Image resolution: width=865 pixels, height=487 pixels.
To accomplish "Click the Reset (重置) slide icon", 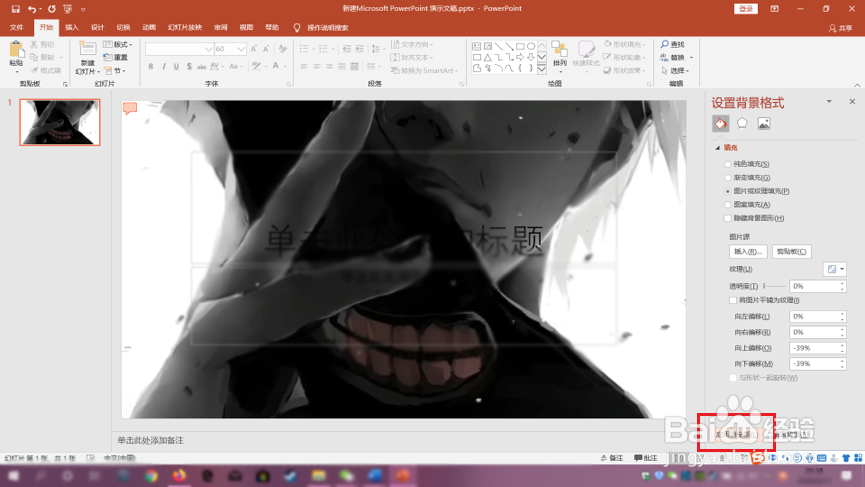I will coord(108,57).
